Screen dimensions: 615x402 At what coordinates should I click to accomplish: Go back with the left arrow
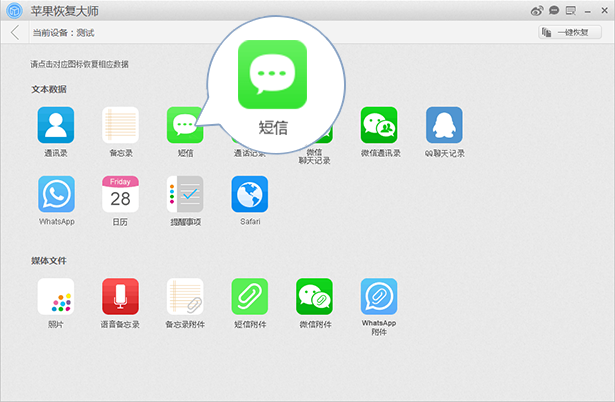[x=15, y=33]
